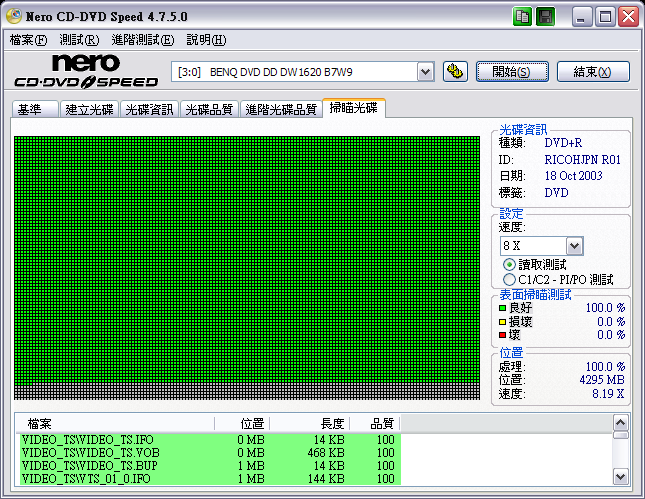This screenshot has height=499, width=645.
Task: Click the 結束(X) button
Action: click(x=593, y=72)
